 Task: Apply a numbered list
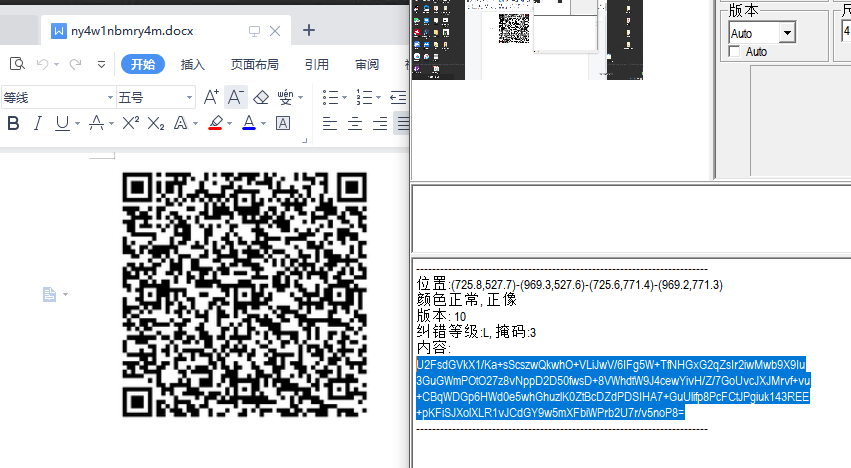[x=364, y=98]
